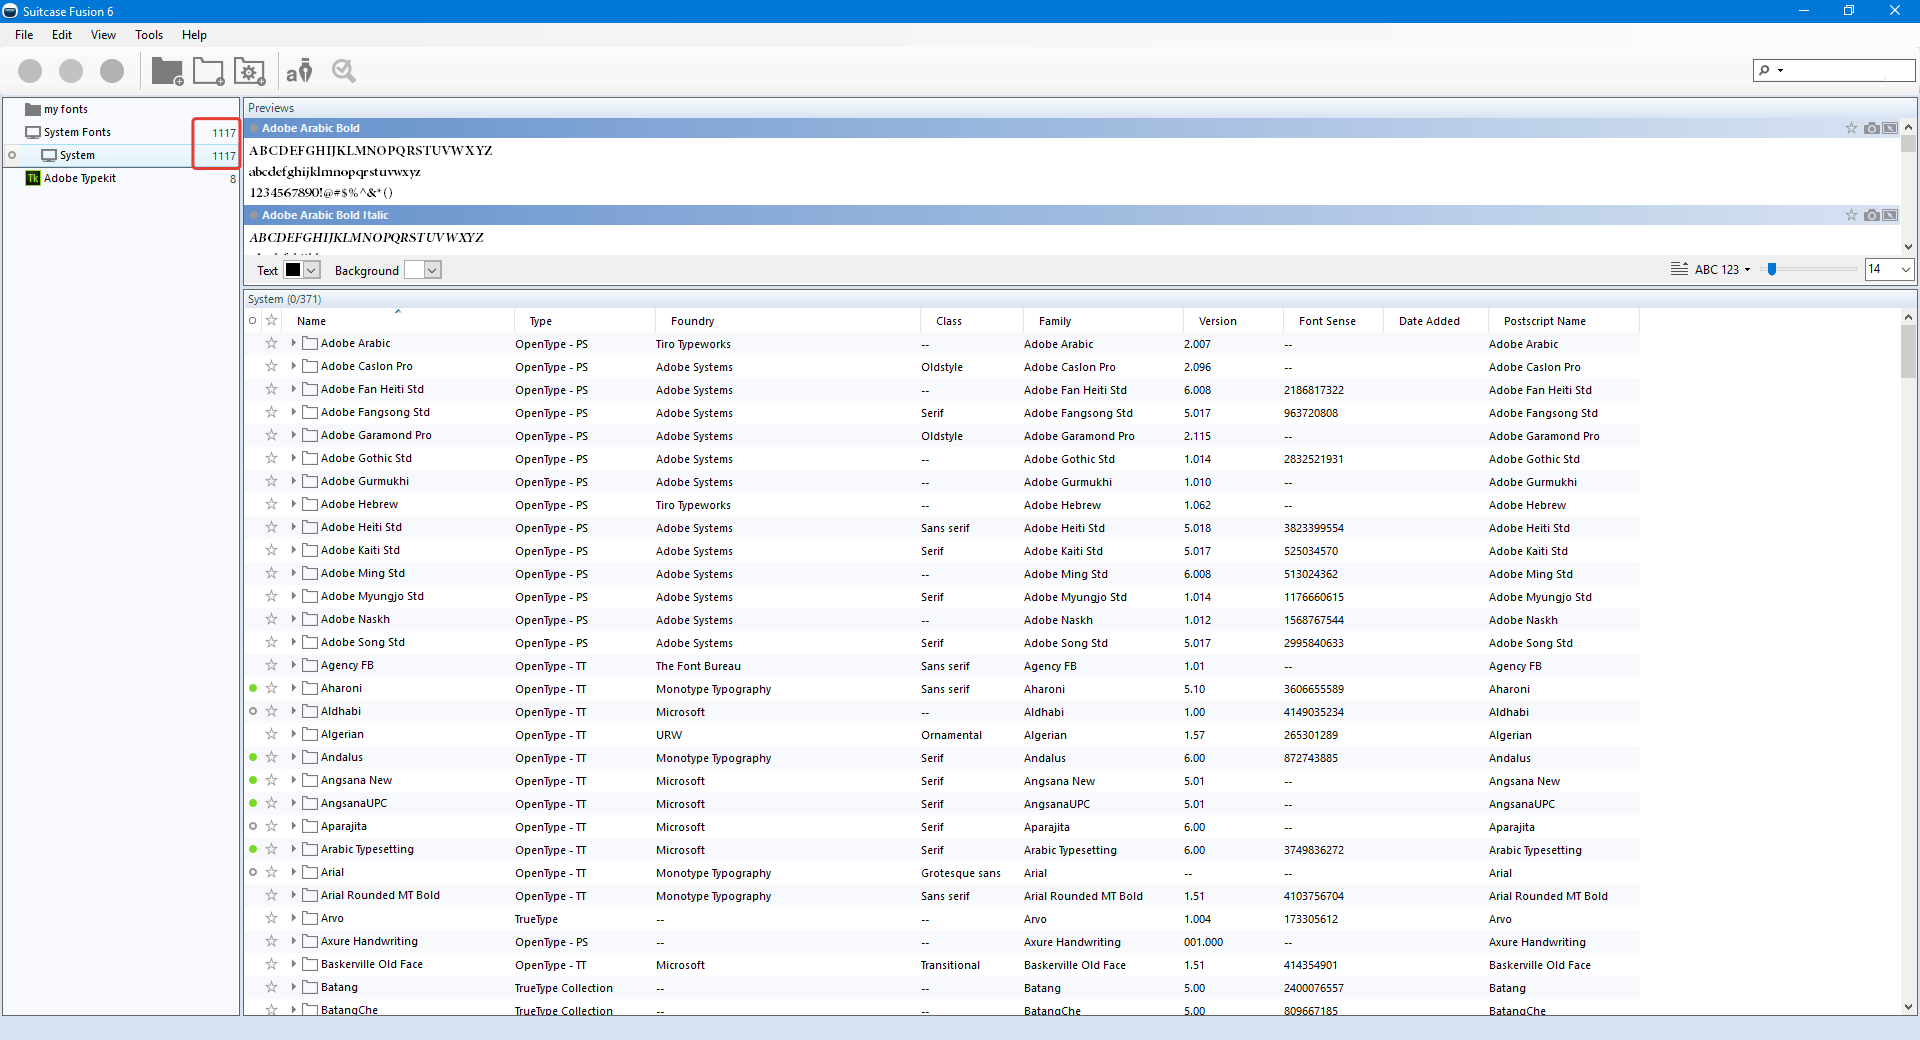Toggle activation dot for Aharoni font
Viewport: 1920px width, 1040px height.
pyautogui.click(x=253, y=688)
